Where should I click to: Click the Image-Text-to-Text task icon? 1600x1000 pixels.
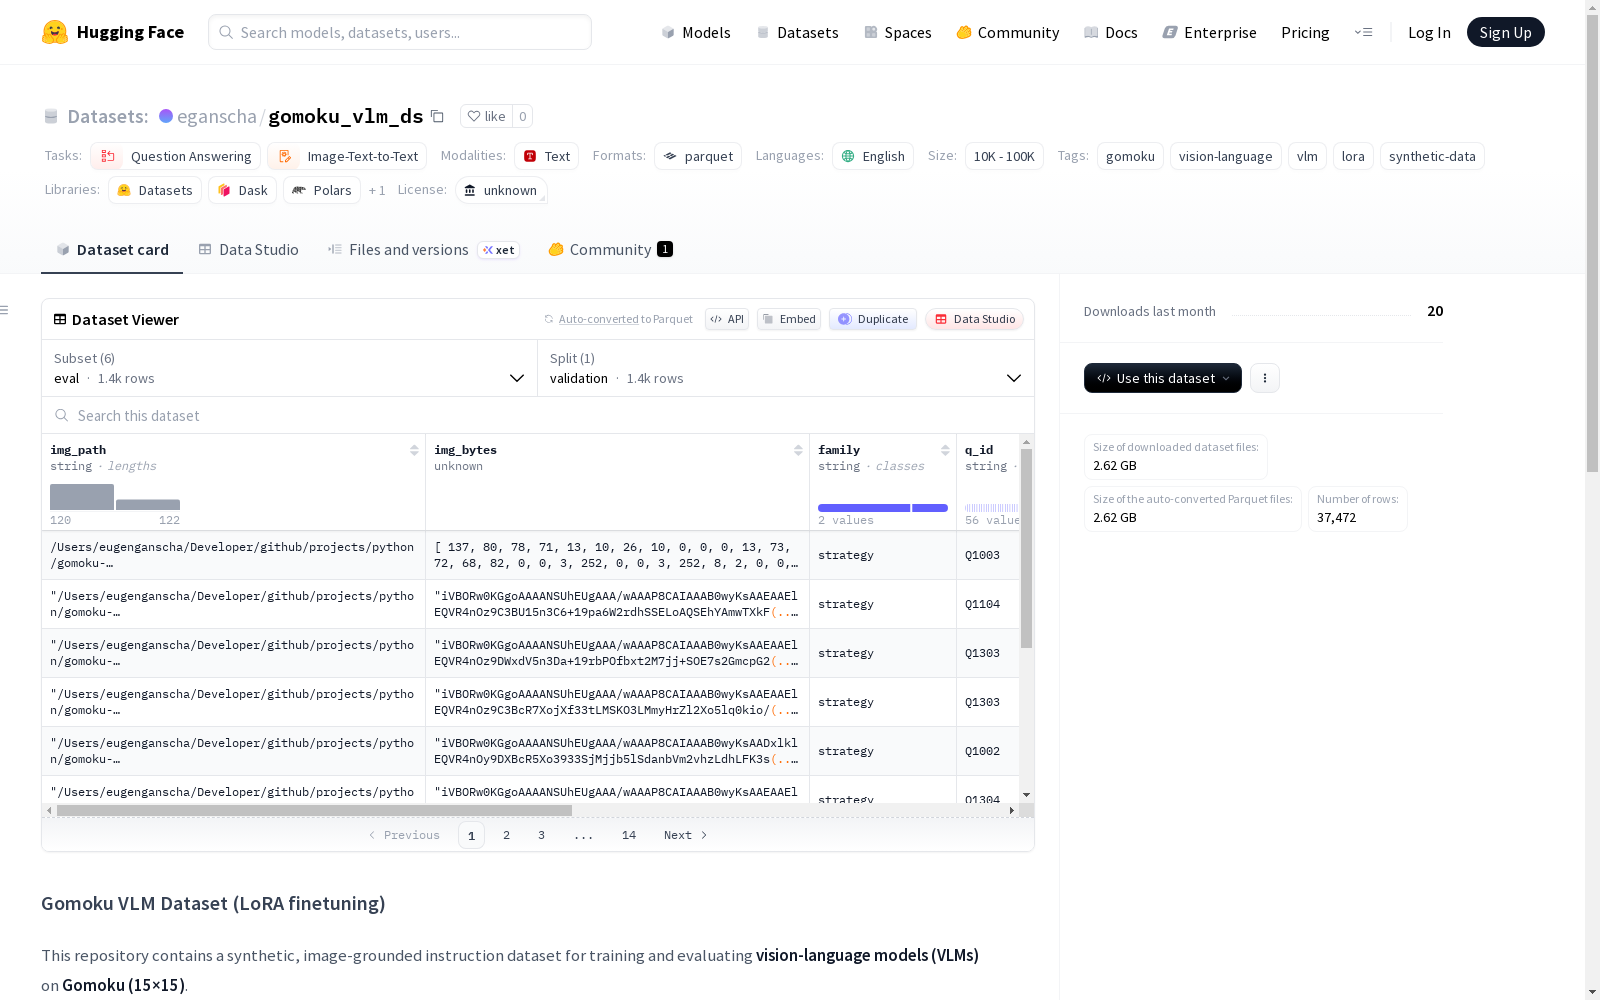285,156
